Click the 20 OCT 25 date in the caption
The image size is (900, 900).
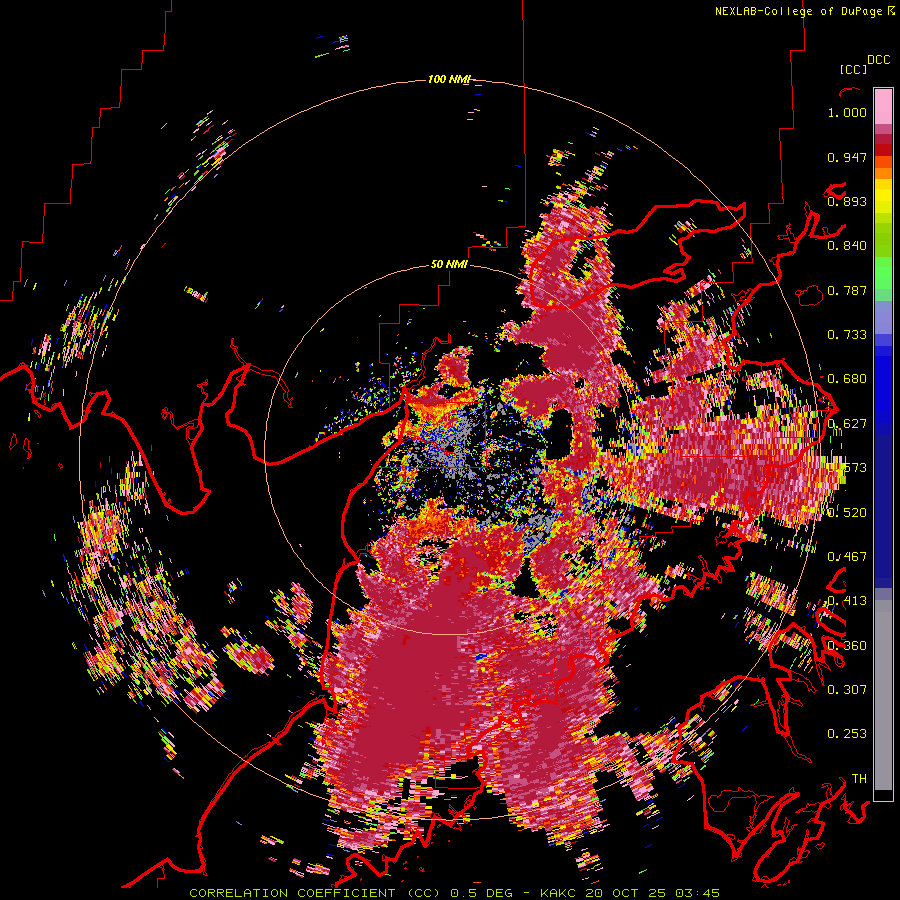626,893
